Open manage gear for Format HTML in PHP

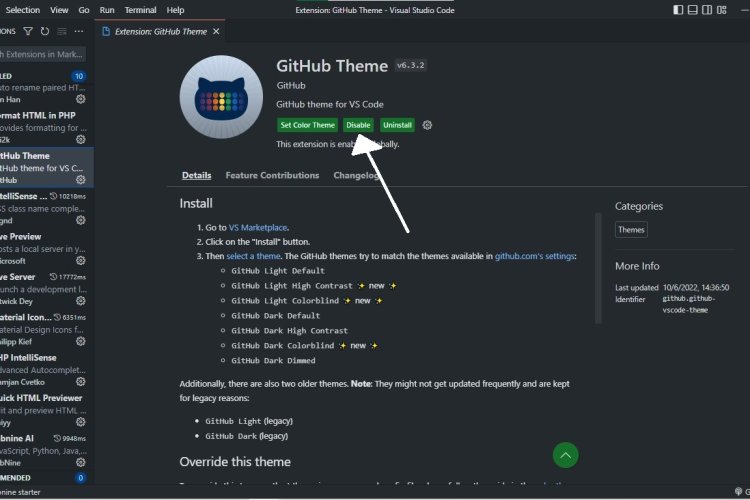click(x=81, y=139)
